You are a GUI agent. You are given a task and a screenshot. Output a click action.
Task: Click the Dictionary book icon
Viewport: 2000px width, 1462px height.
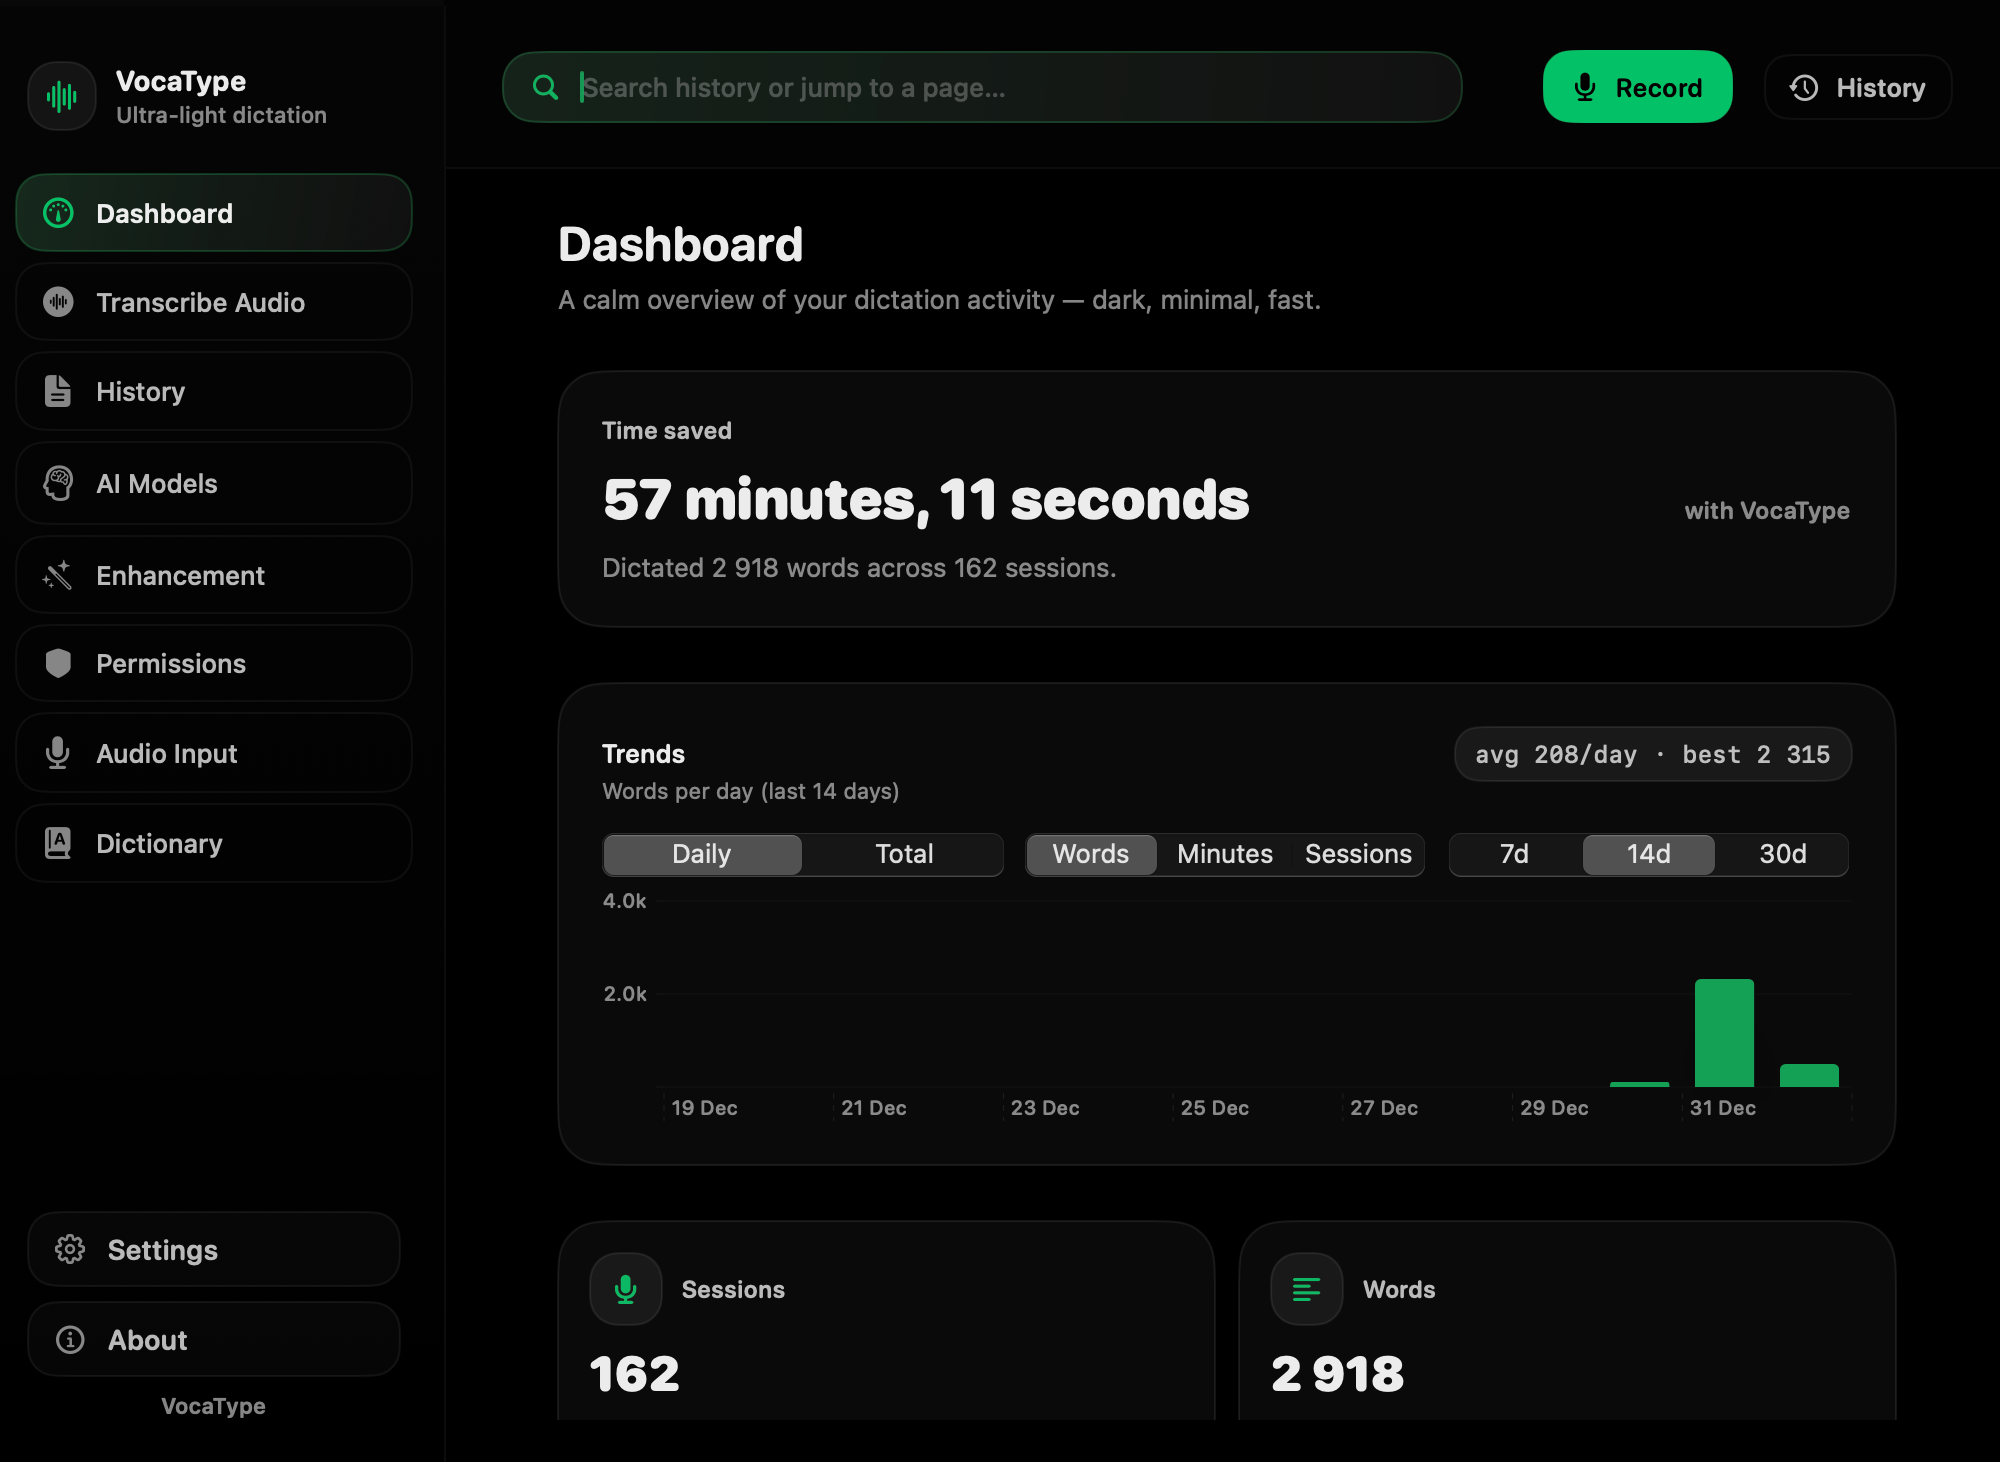tap(58, 843)
